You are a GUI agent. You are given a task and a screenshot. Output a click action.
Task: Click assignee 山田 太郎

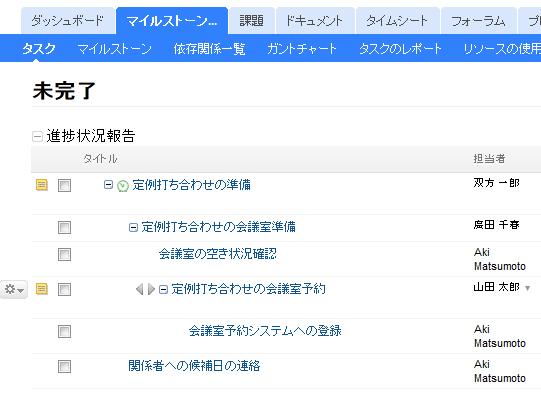pyautogui.click(x=496, y=287)
